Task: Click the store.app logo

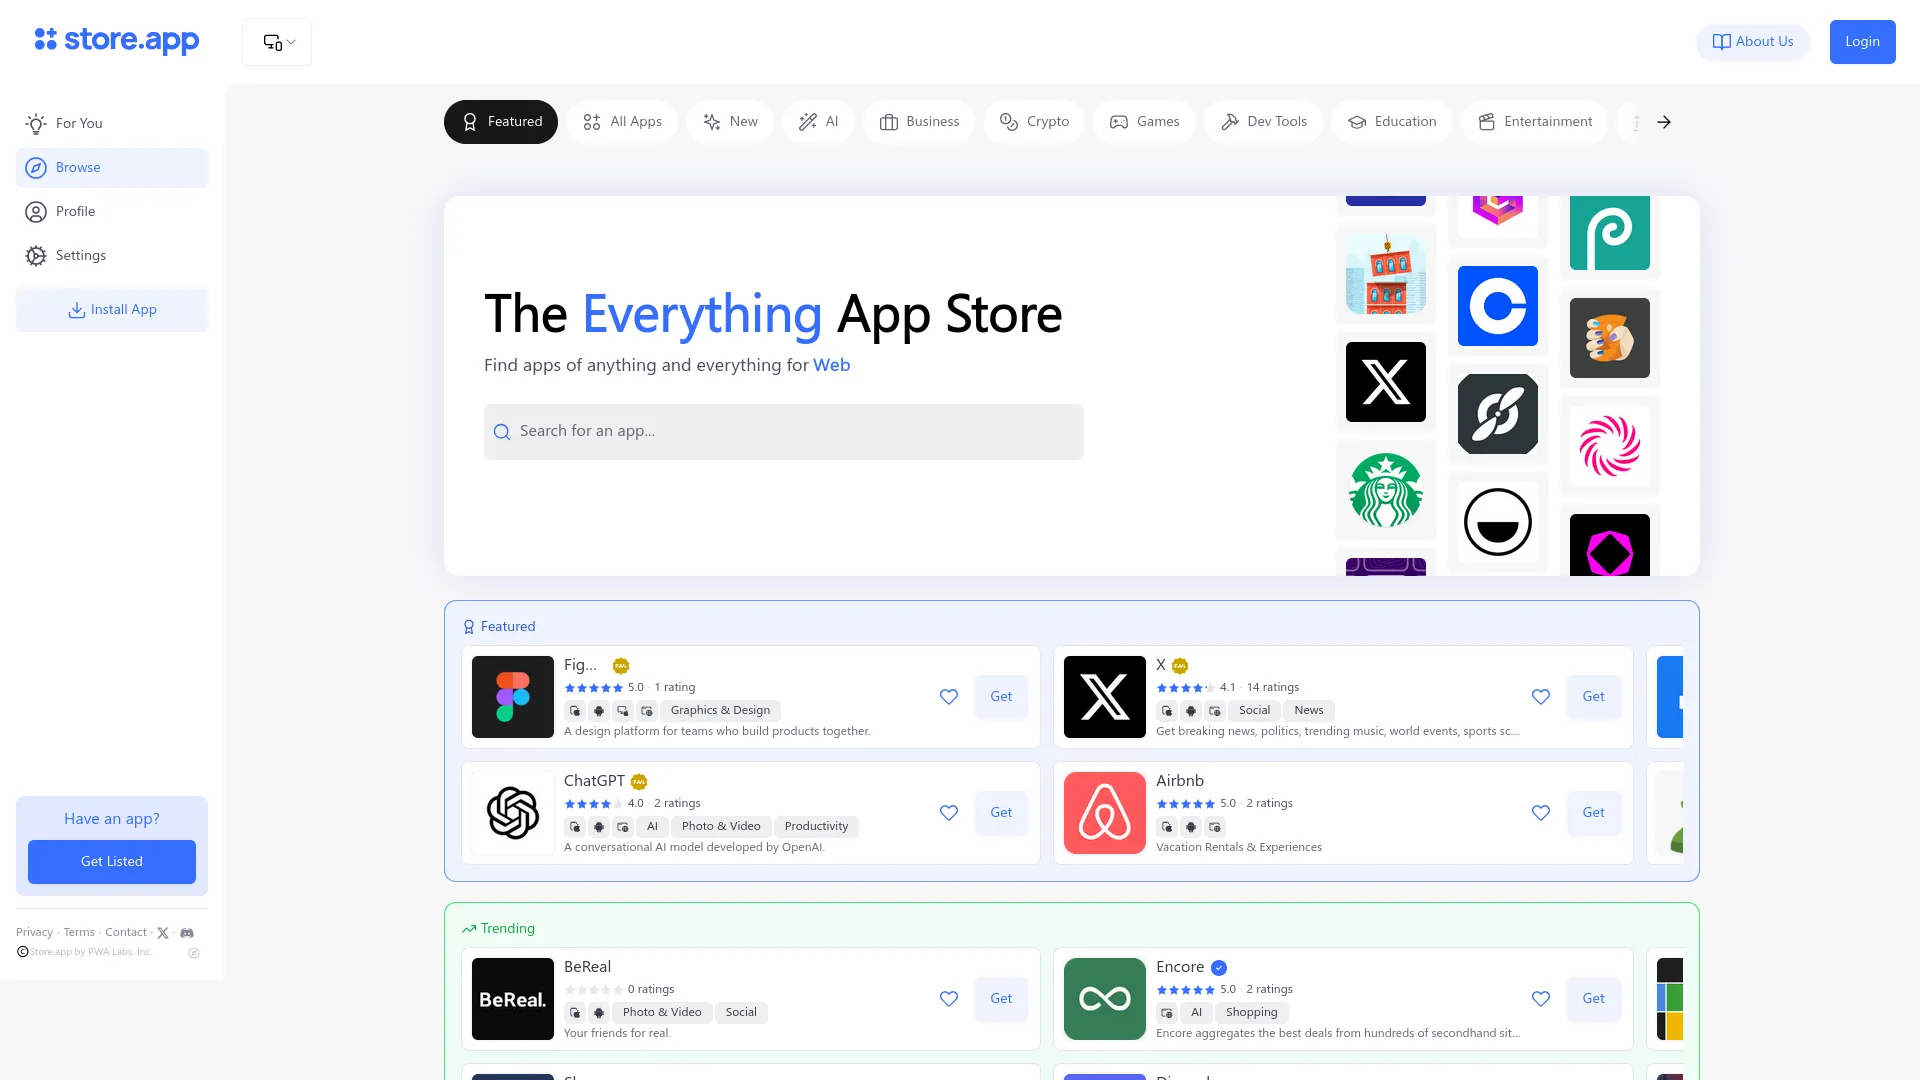Action: pos(117,40)
